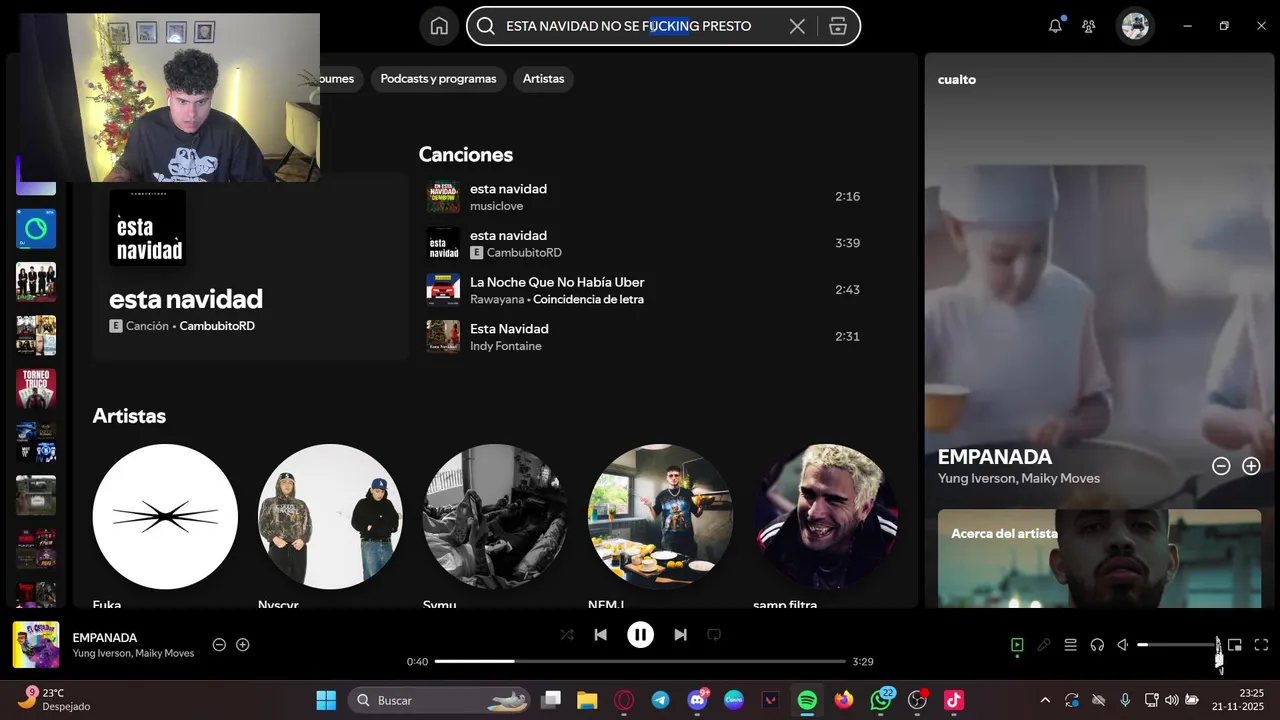1280x720 pixels.
Task: Open CambubitoRD link in top result
Action: pos(217,326)
